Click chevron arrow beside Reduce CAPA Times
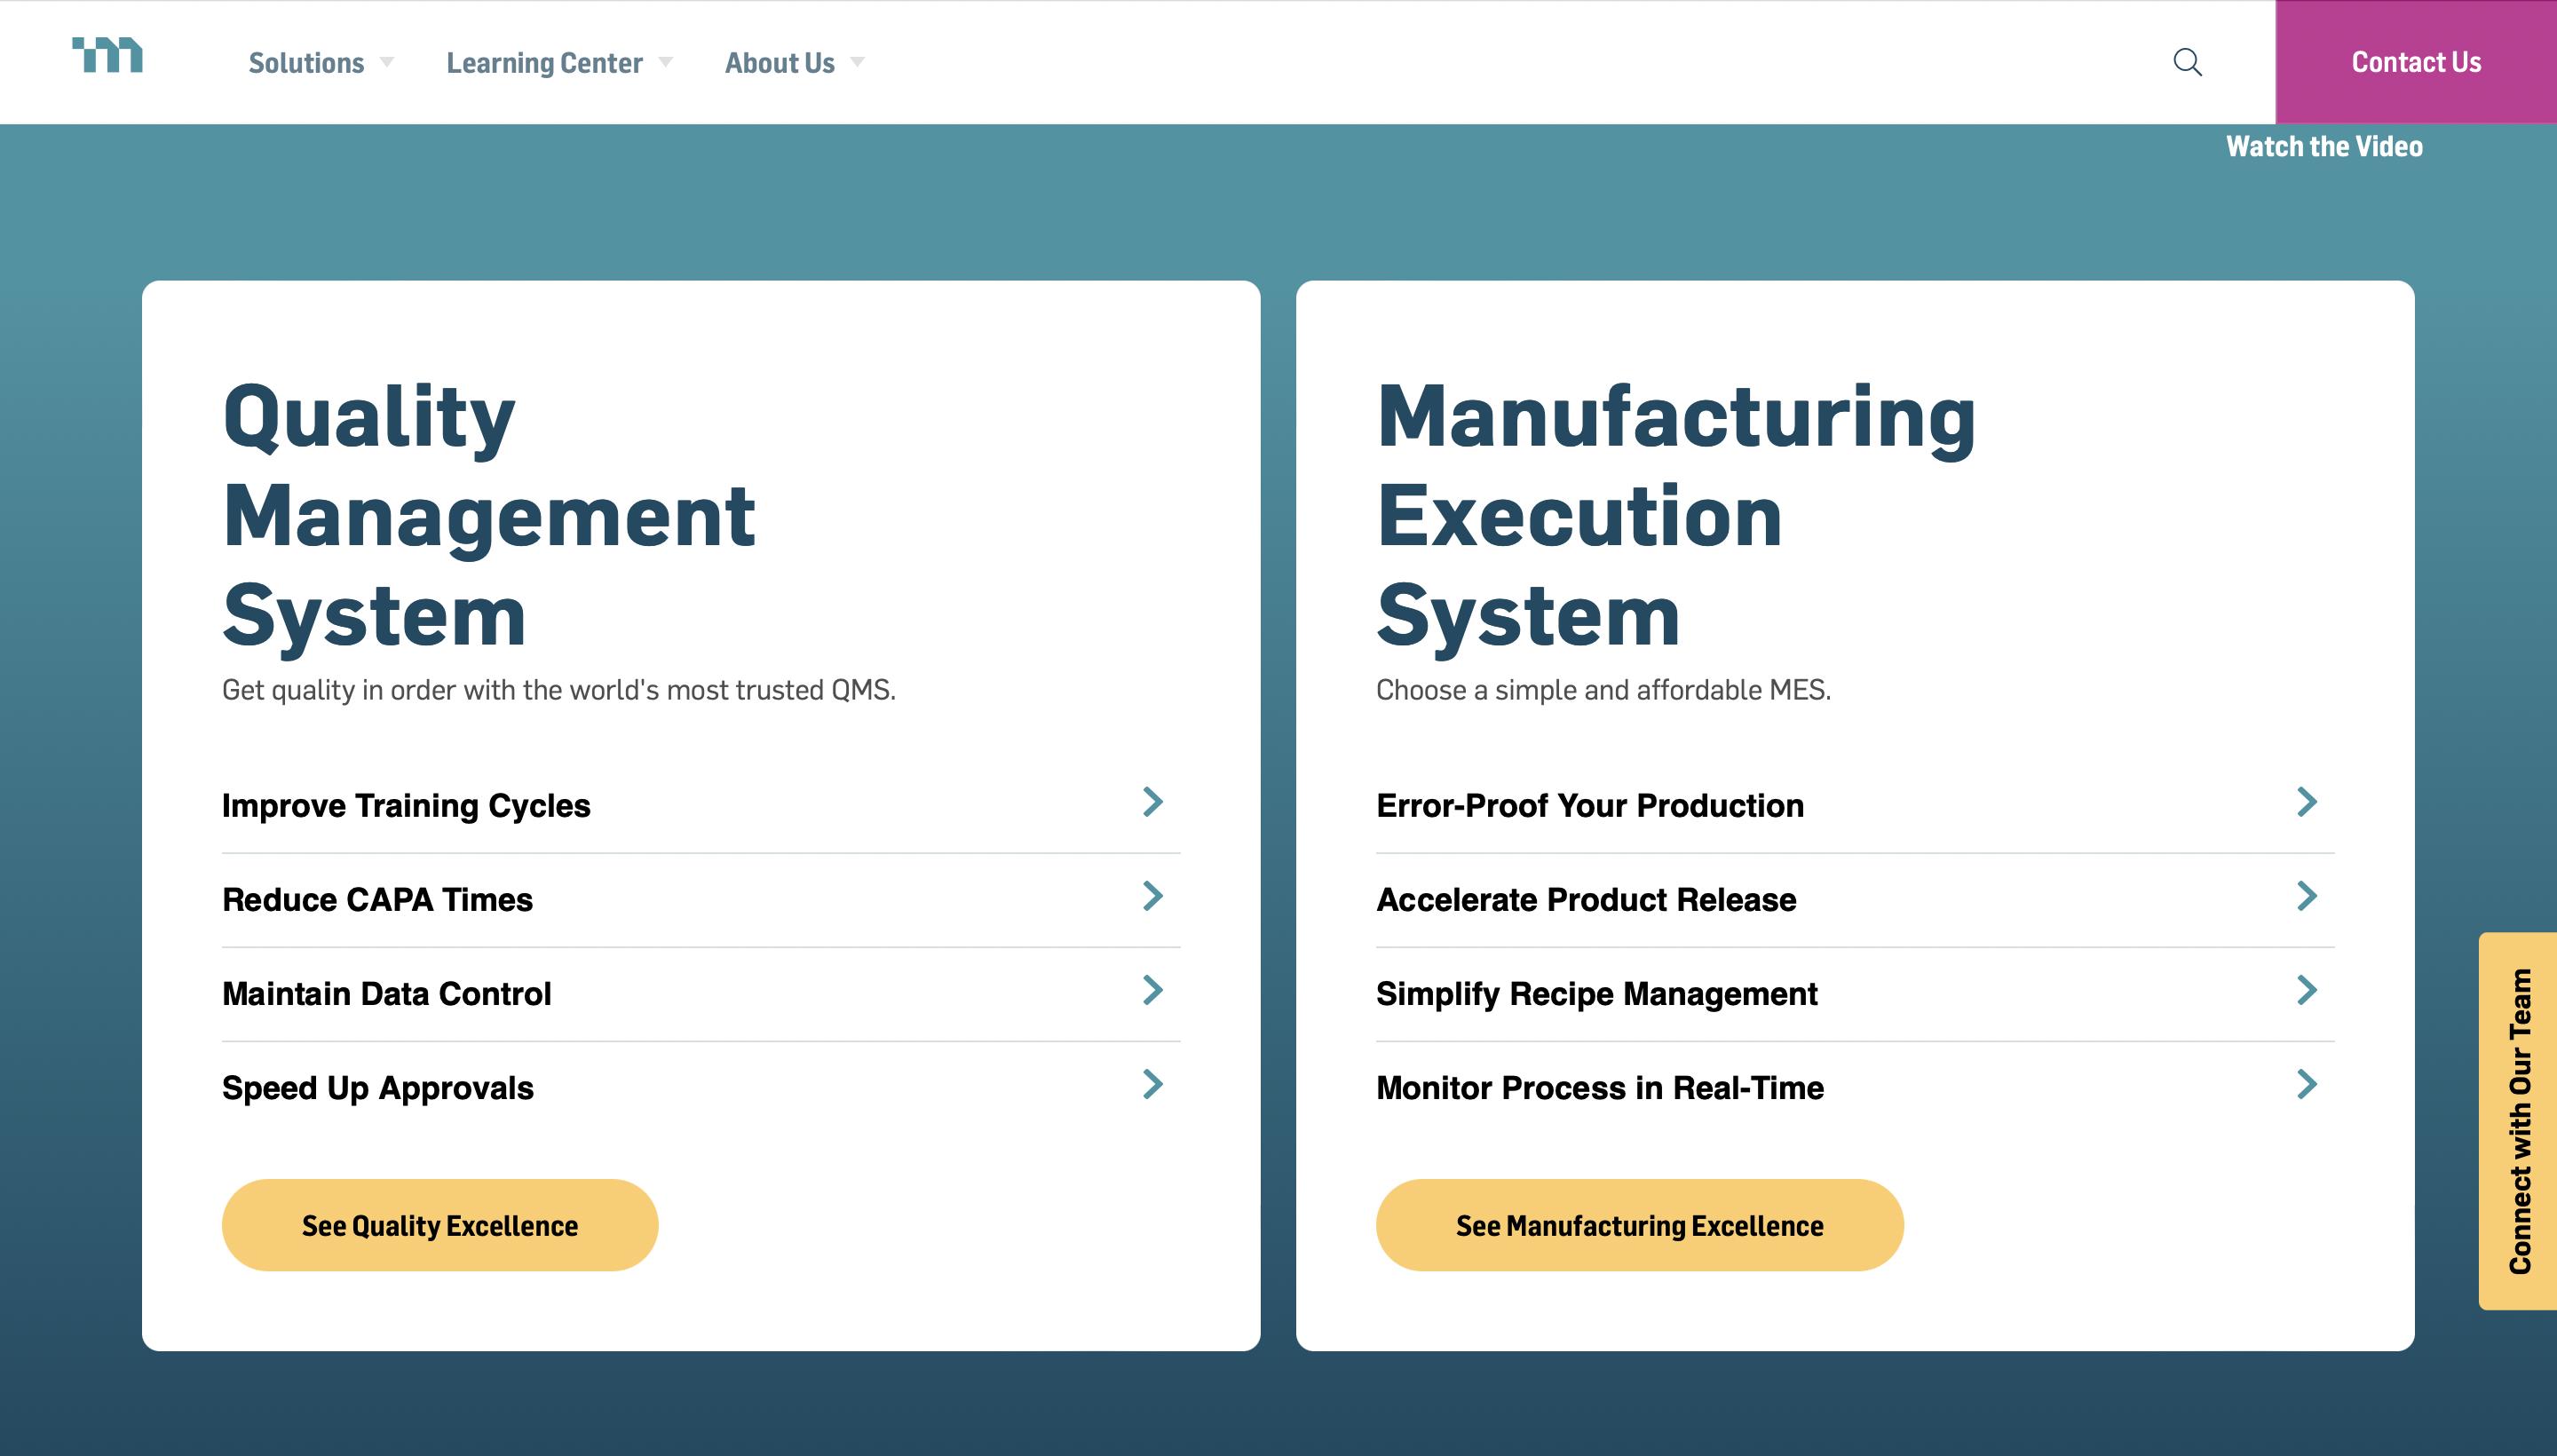2557x1456 pixels. 1153,896
